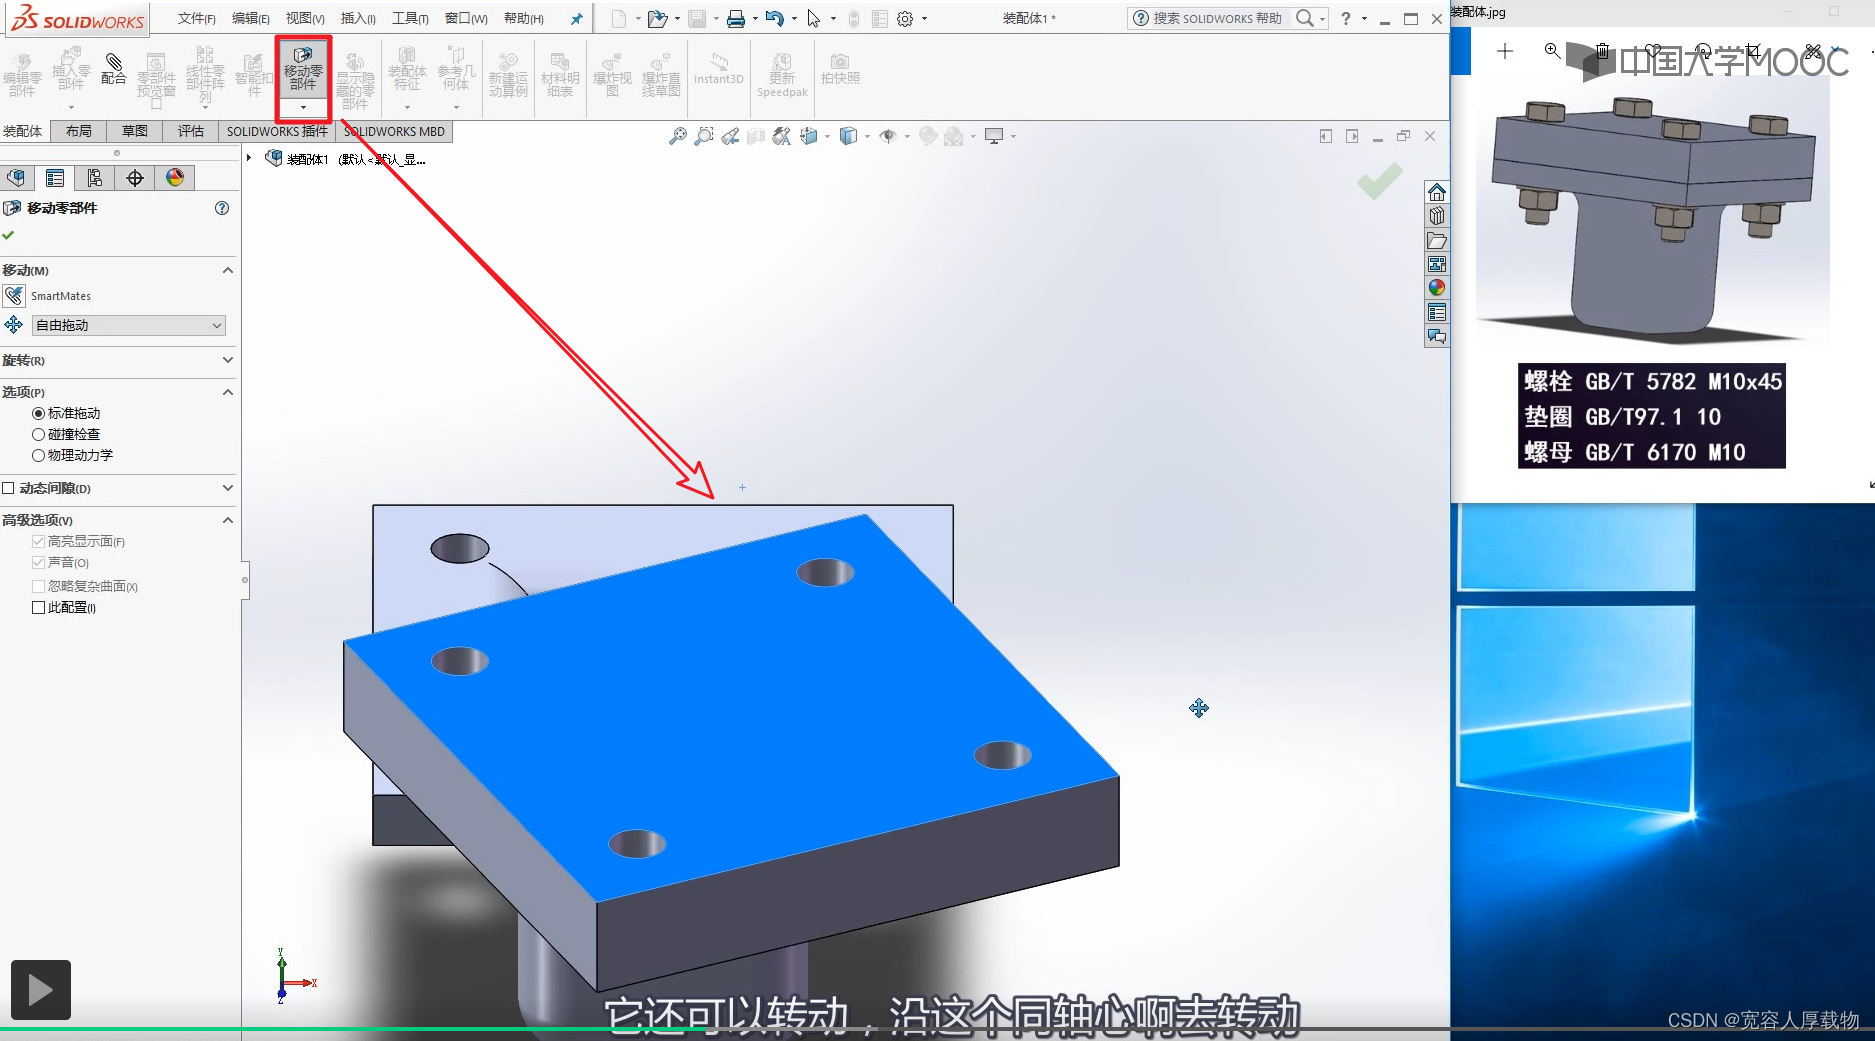Open the DimXpertManager crosshair tab
The image size is (1875, 1041).
click(135, 178)
